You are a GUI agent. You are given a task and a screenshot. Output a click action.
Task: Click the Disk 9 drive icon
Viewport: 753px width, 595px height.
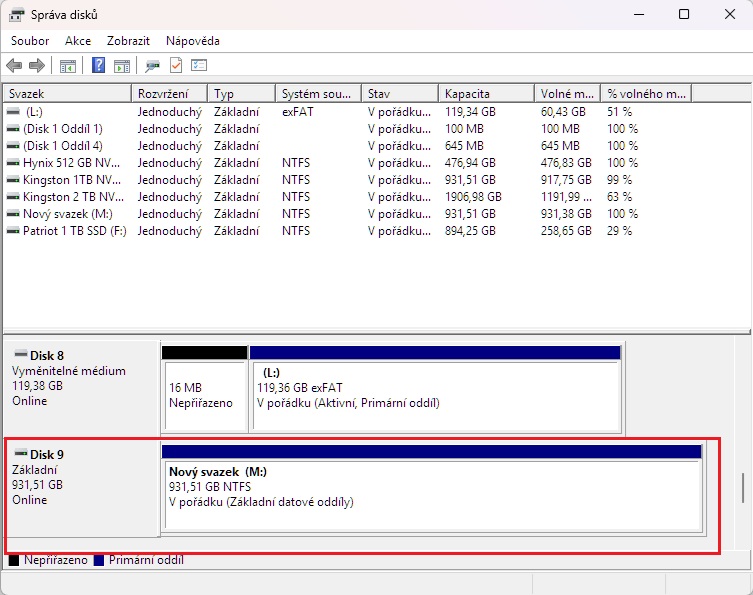click(x=21, y=453)
